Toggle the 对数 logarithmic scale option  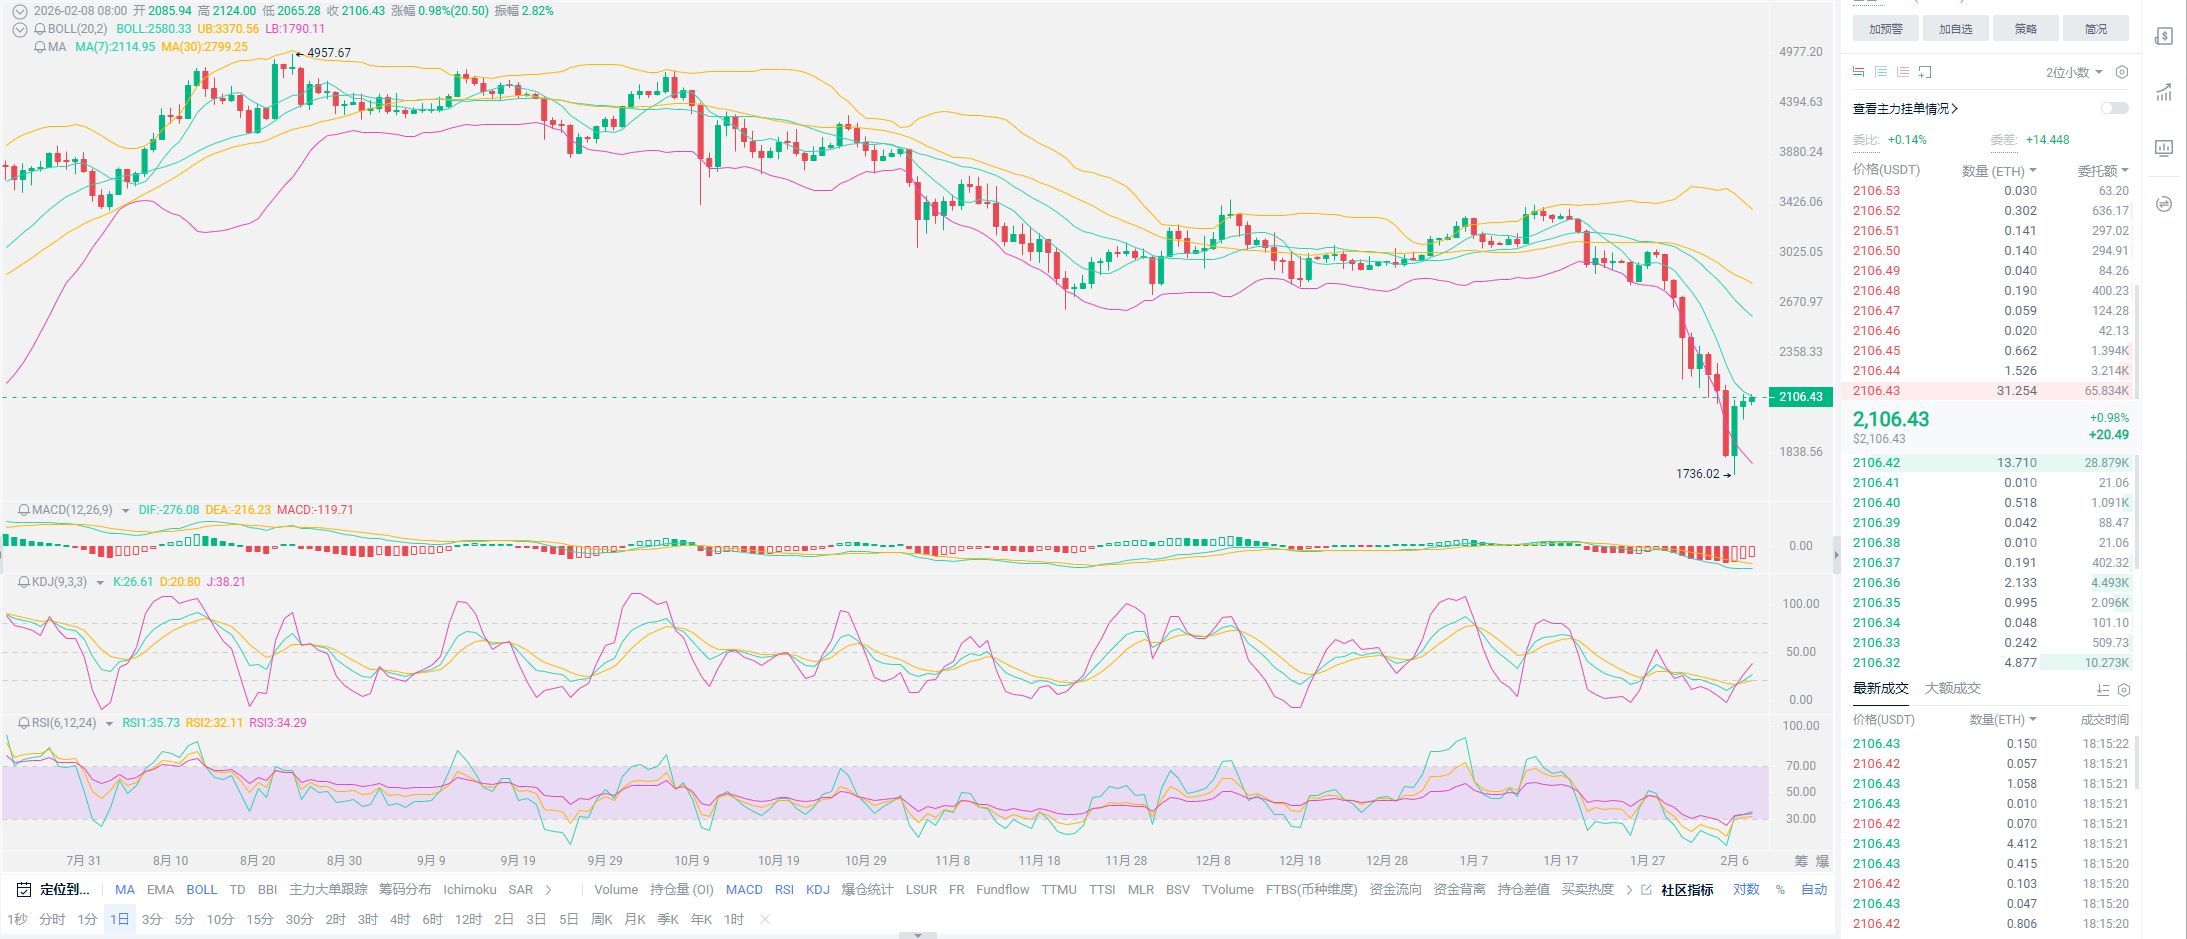(1746, 889)
